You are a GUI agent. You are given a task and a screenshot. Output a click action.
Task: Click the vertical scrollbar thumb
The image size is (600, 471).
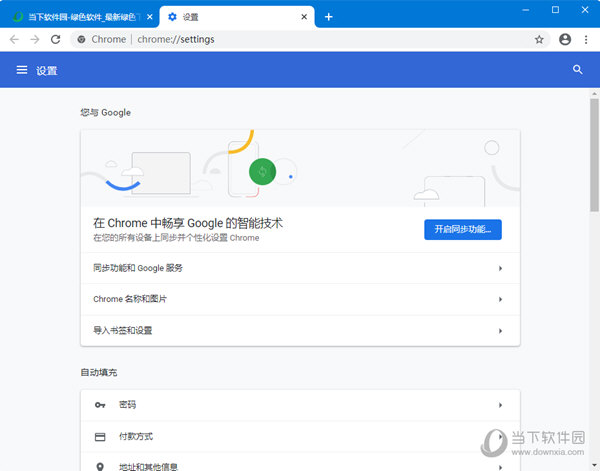(594, 155)
